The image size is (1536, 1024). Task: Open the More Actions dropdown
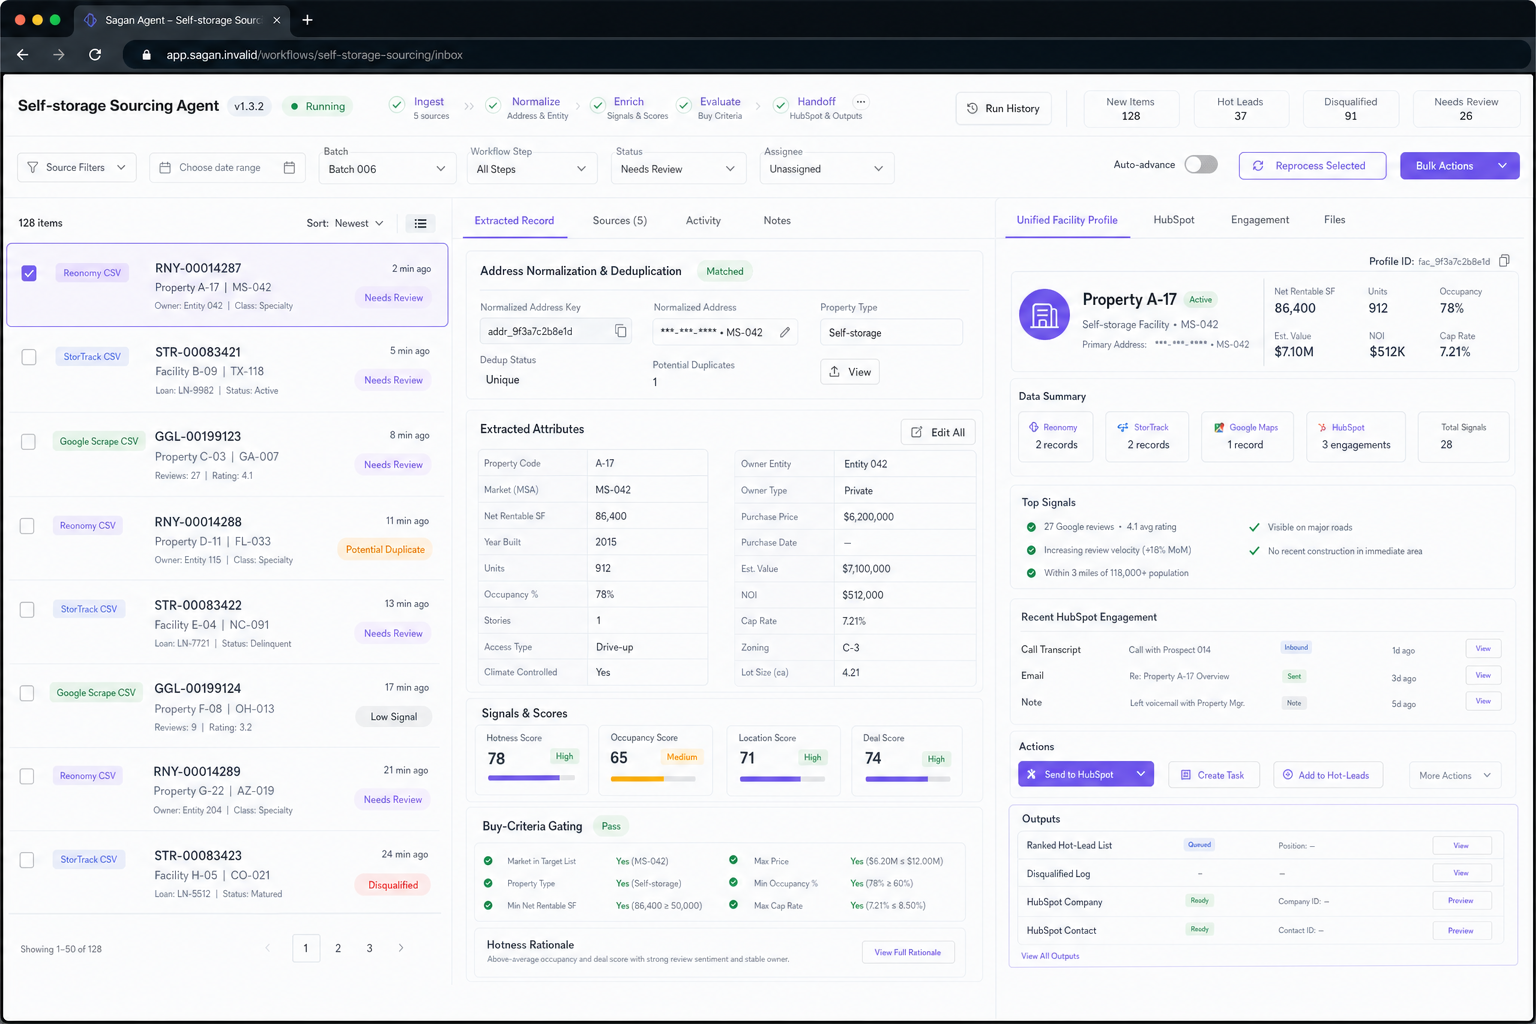[1455, 775]
